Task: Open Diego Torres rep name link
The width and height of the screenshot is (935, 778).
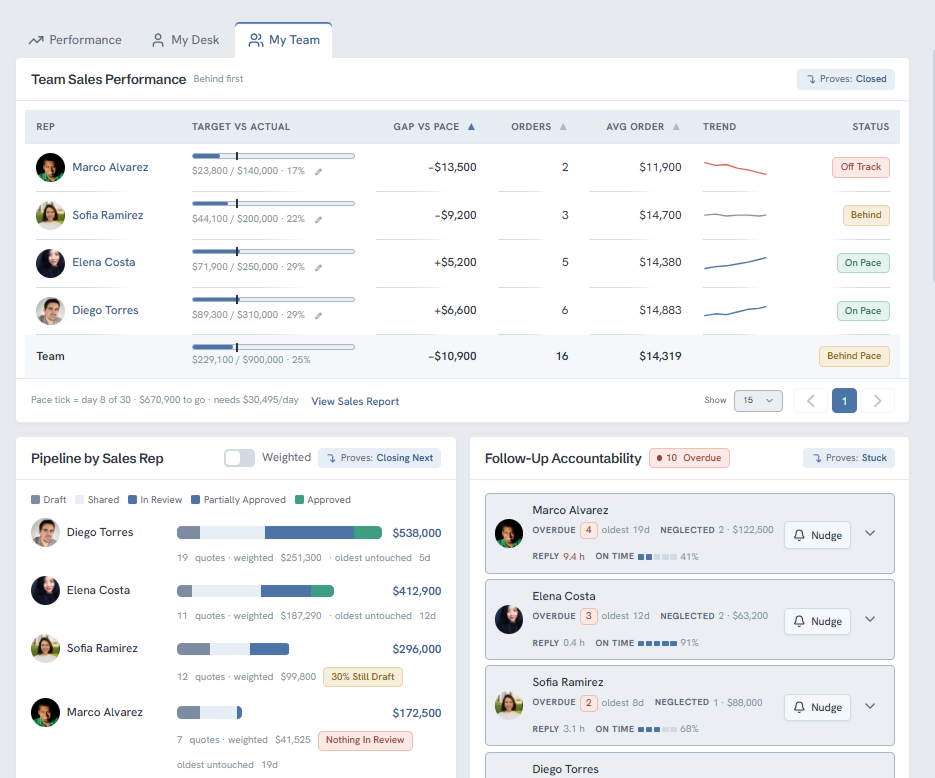Action: 105,311
